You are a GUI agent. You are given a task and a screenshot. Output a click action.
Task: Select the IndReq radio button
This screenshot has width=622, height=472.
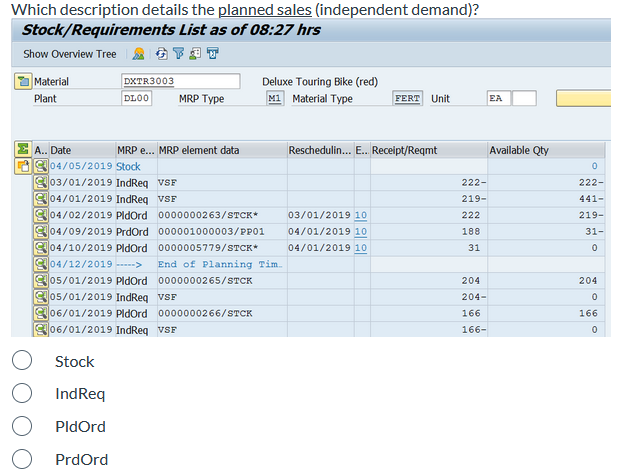point(22,393)
